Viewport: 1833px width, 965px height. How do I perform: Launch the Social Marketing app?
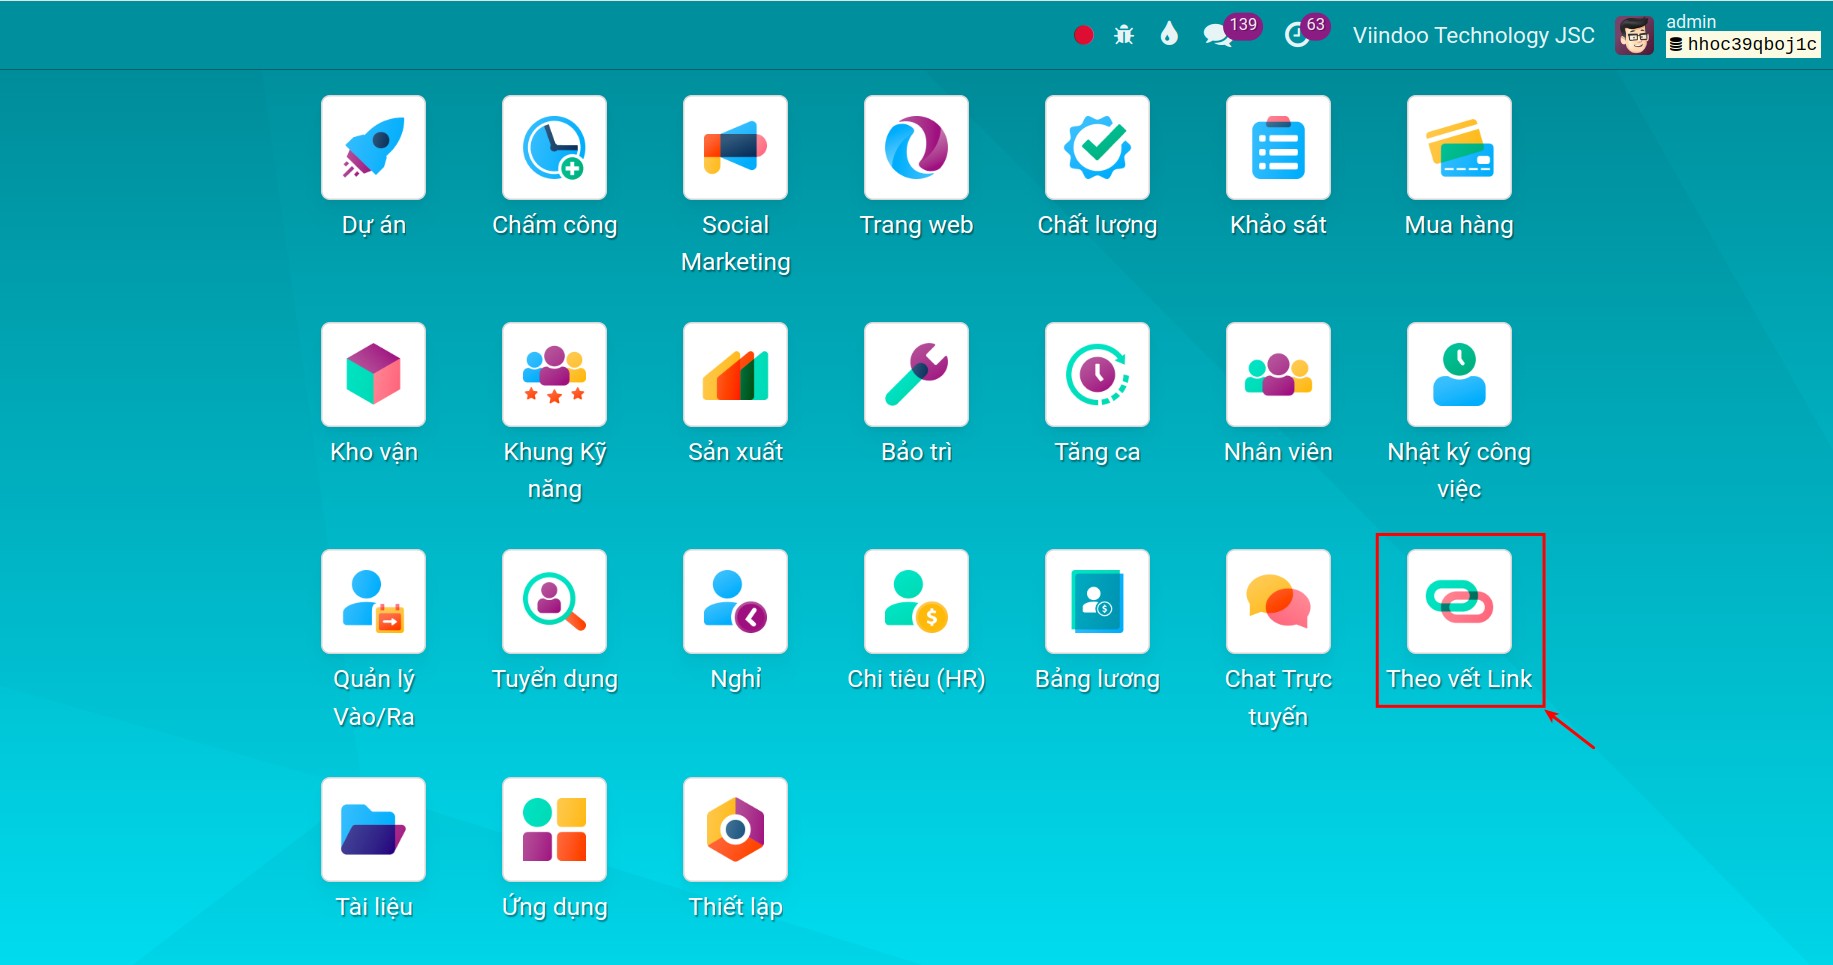735,148
